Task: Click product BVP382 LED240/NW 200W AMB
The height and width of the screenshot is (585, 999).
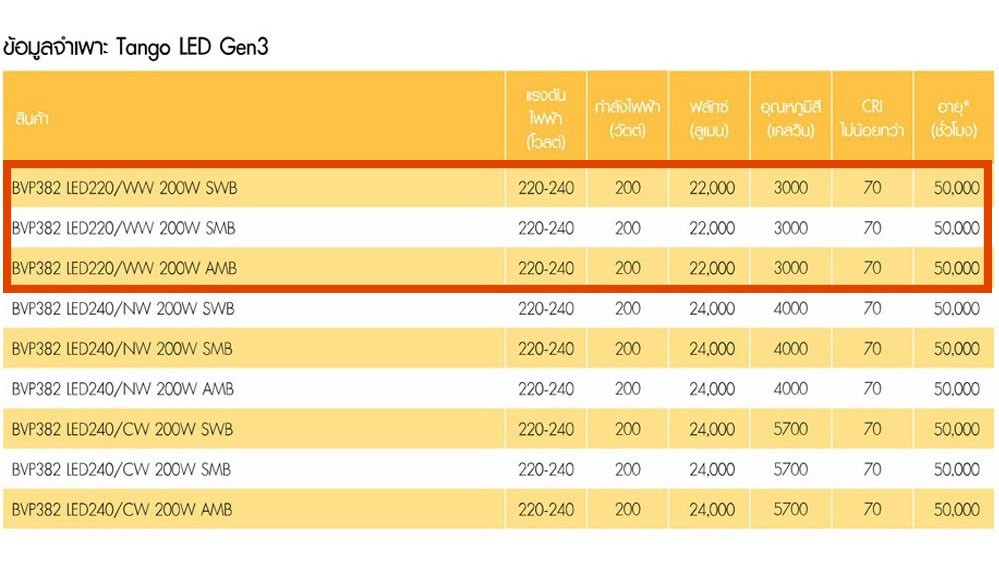Action: click(122, 389)
